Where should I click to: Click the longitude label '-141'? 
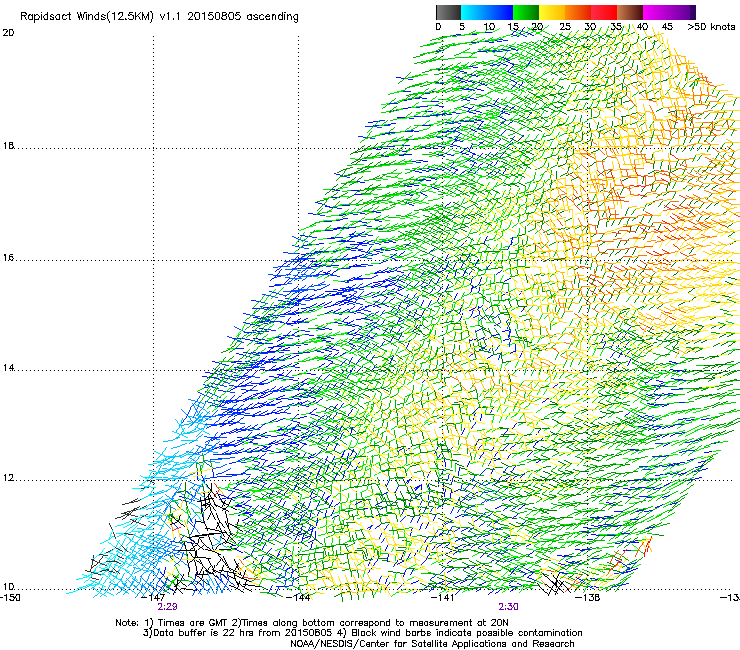pos(443,598)
